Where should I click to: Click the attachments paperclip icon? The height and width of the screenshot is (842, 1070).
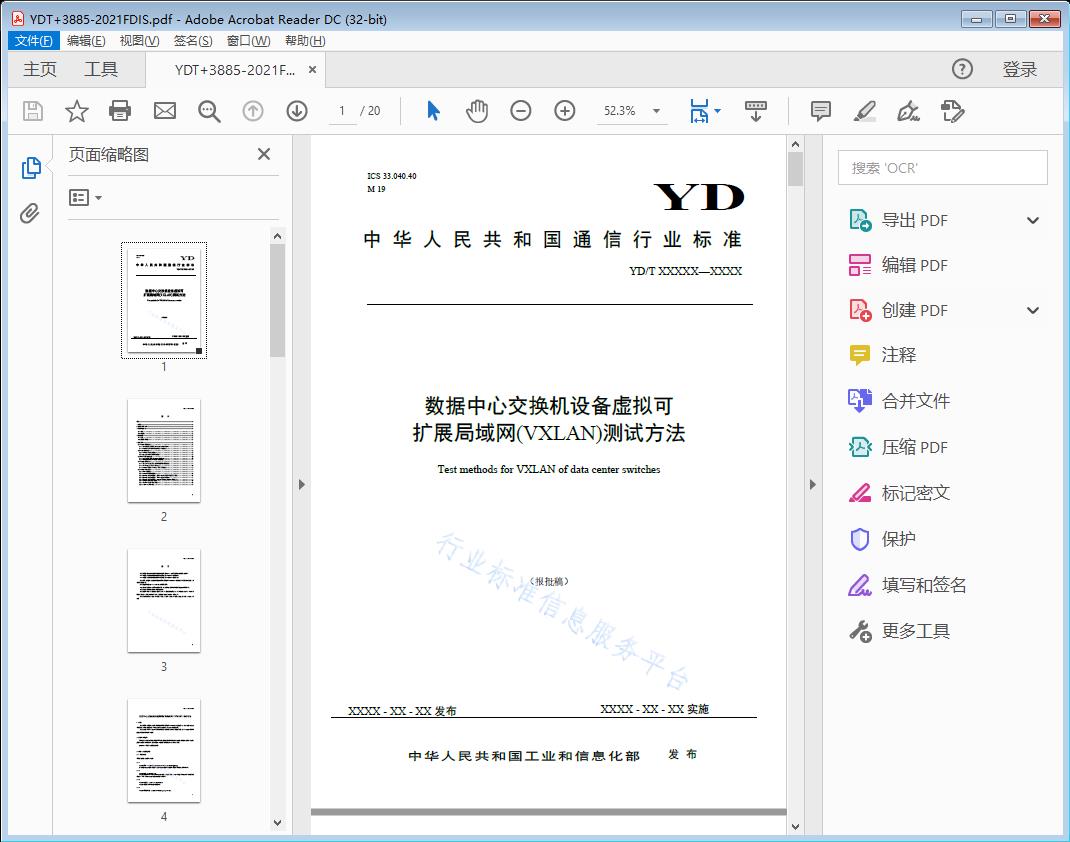[30, 210]
